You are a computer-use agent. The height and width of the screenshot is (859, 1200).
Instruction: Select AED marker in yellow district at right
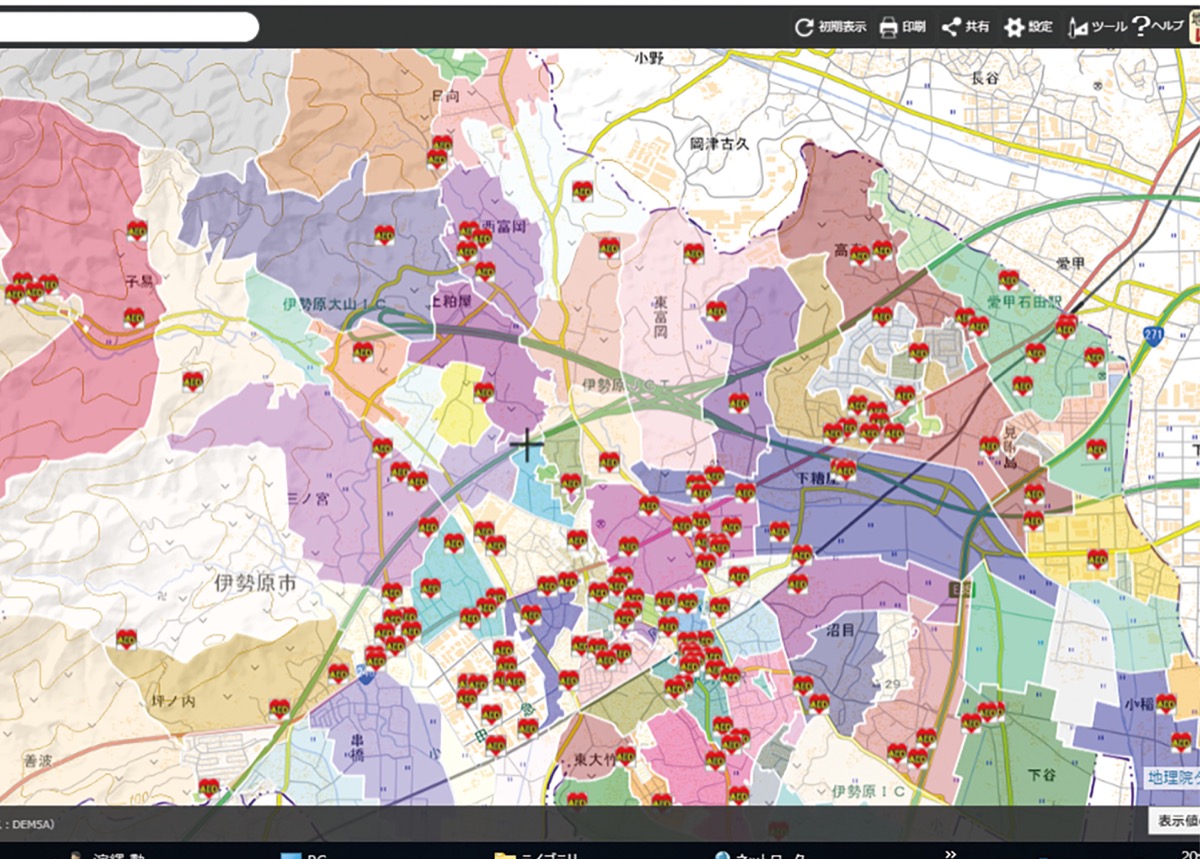(x=1098, y=560)
